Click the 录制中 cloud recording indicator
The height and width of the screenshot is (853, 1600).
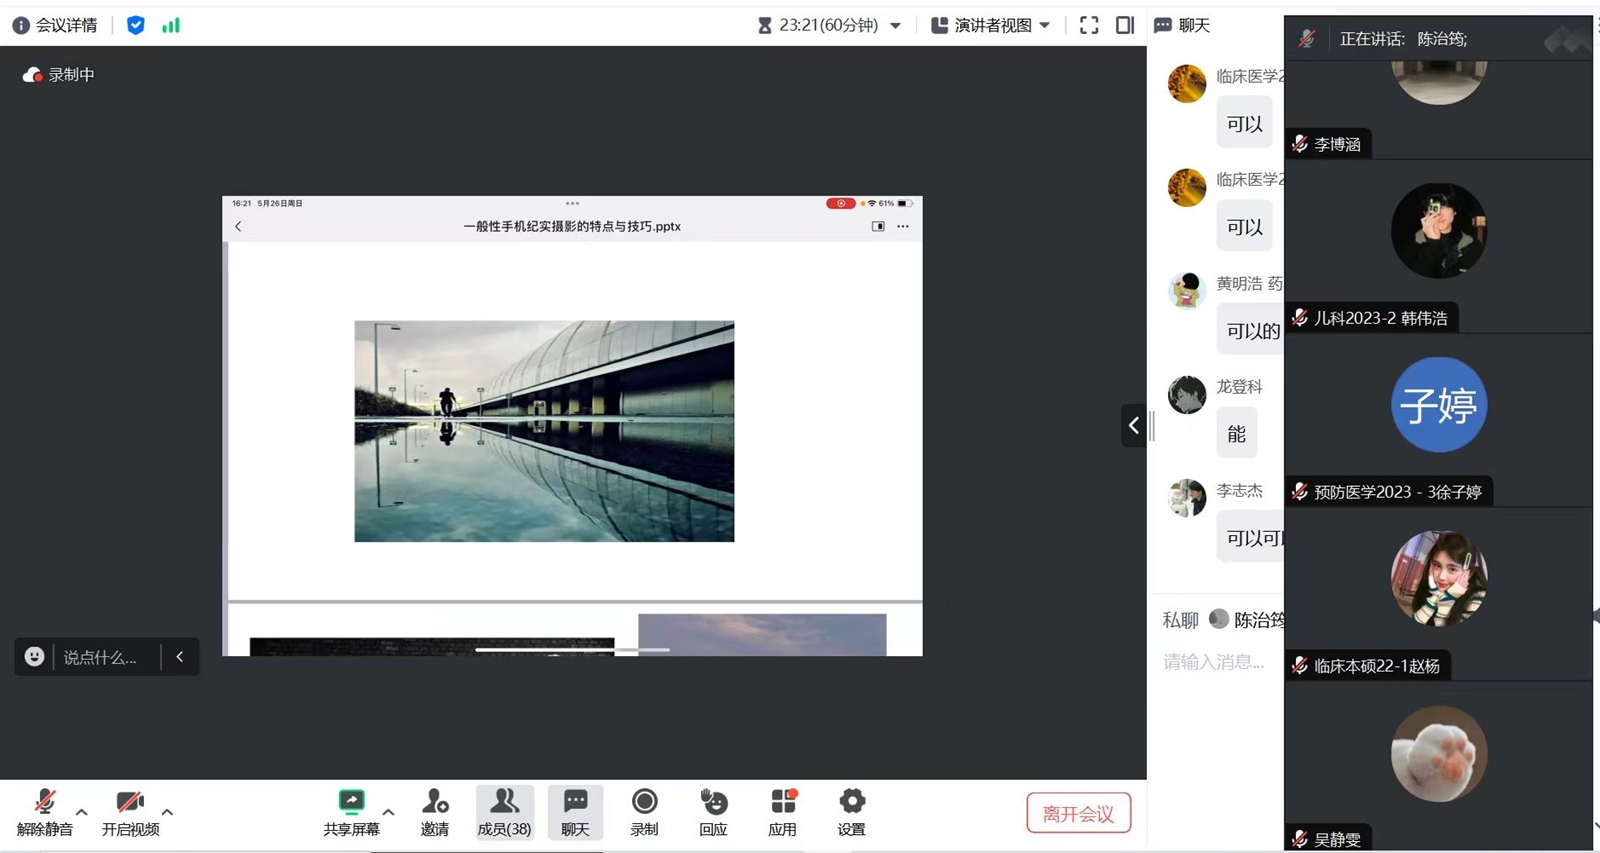tap(58, 74)
